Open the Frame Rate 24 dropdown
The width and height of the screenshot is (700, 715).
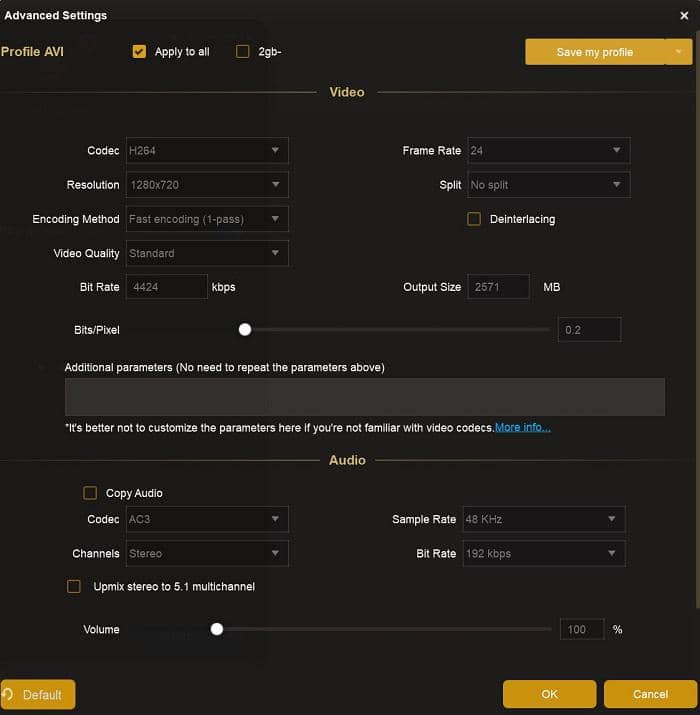pos(549,150)
